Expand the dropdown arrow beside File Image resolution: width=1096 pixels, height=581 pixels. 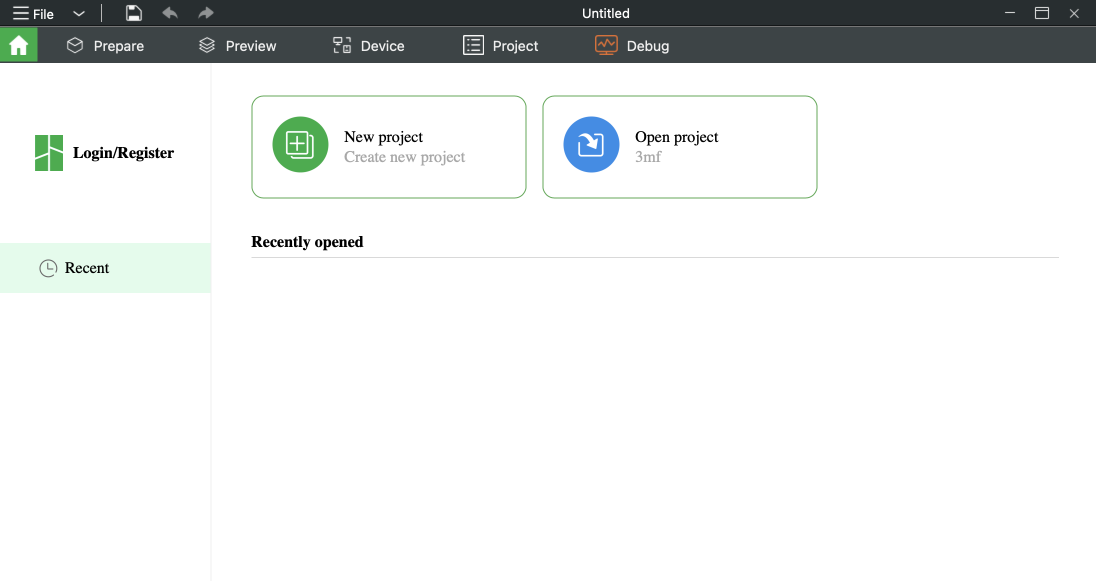[x=79, y=13]
